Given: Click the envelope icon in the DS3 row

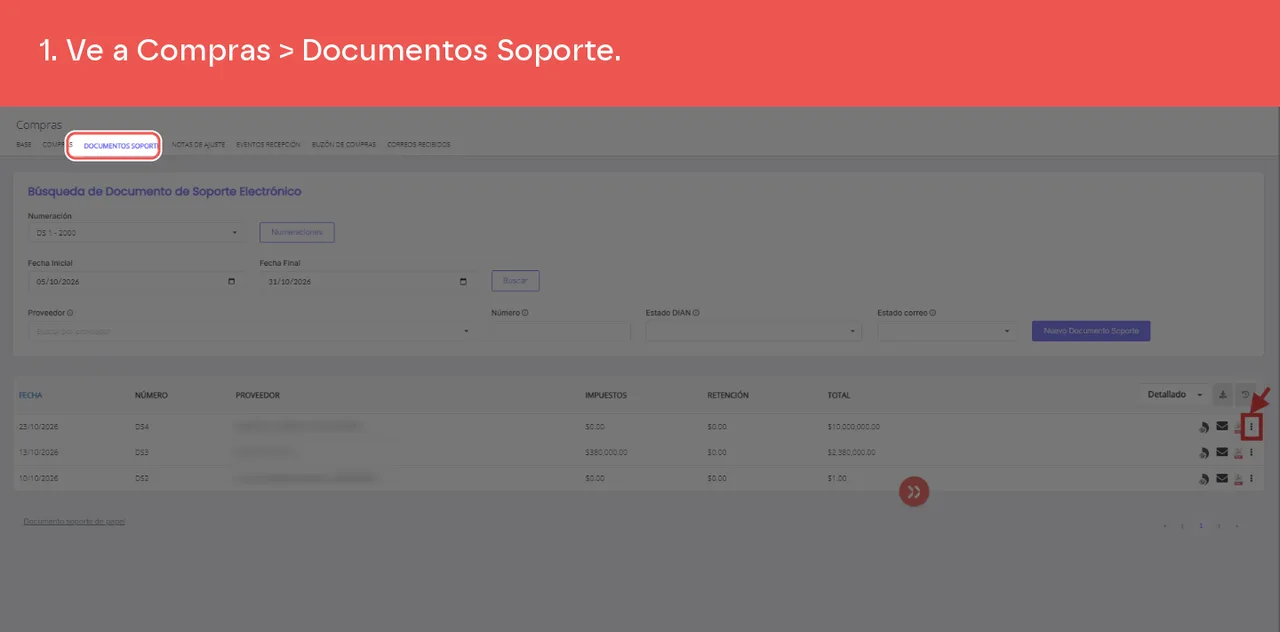Looking at the screenshot, I should (1222, 453).
